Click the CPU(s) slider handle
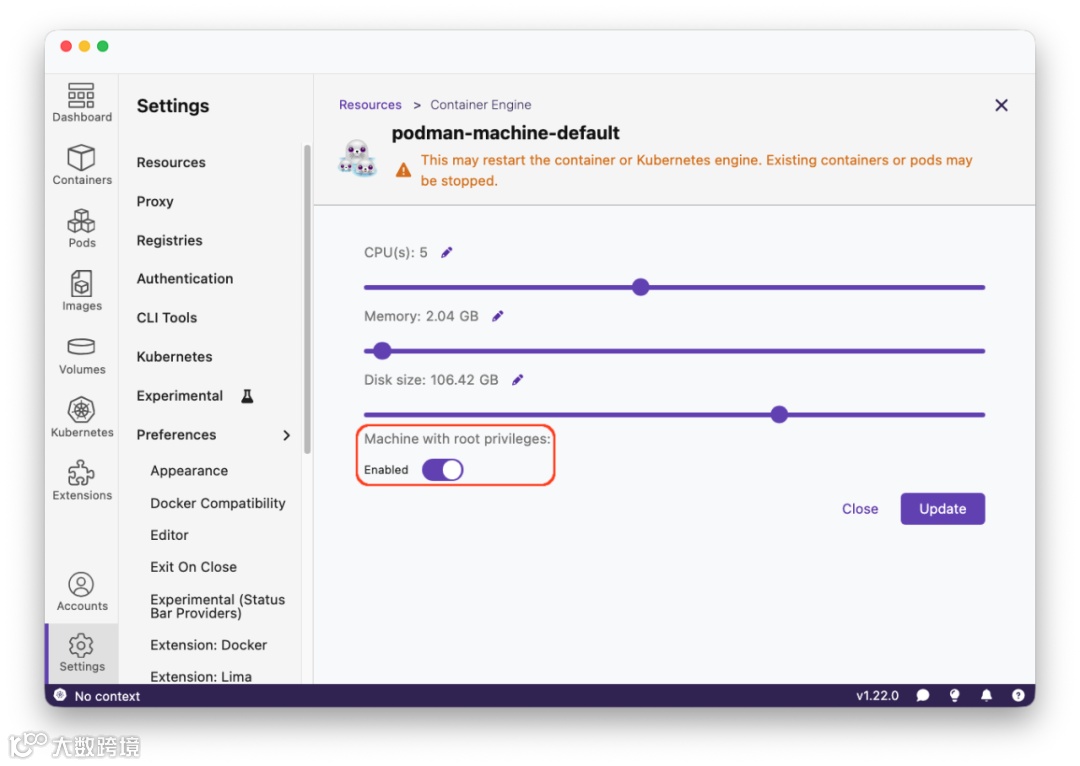Viewport: 1080px width, 766px height. (x=641, y=287)
